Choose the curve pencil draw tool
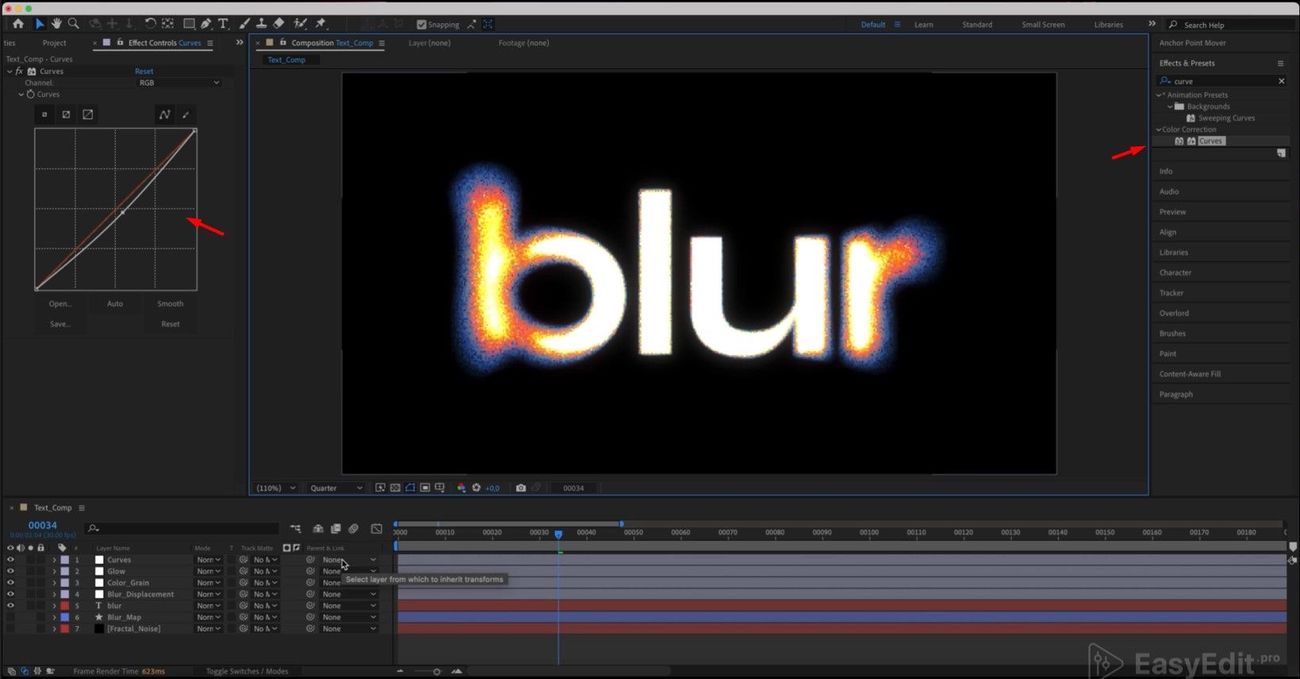 coord(186,114)
